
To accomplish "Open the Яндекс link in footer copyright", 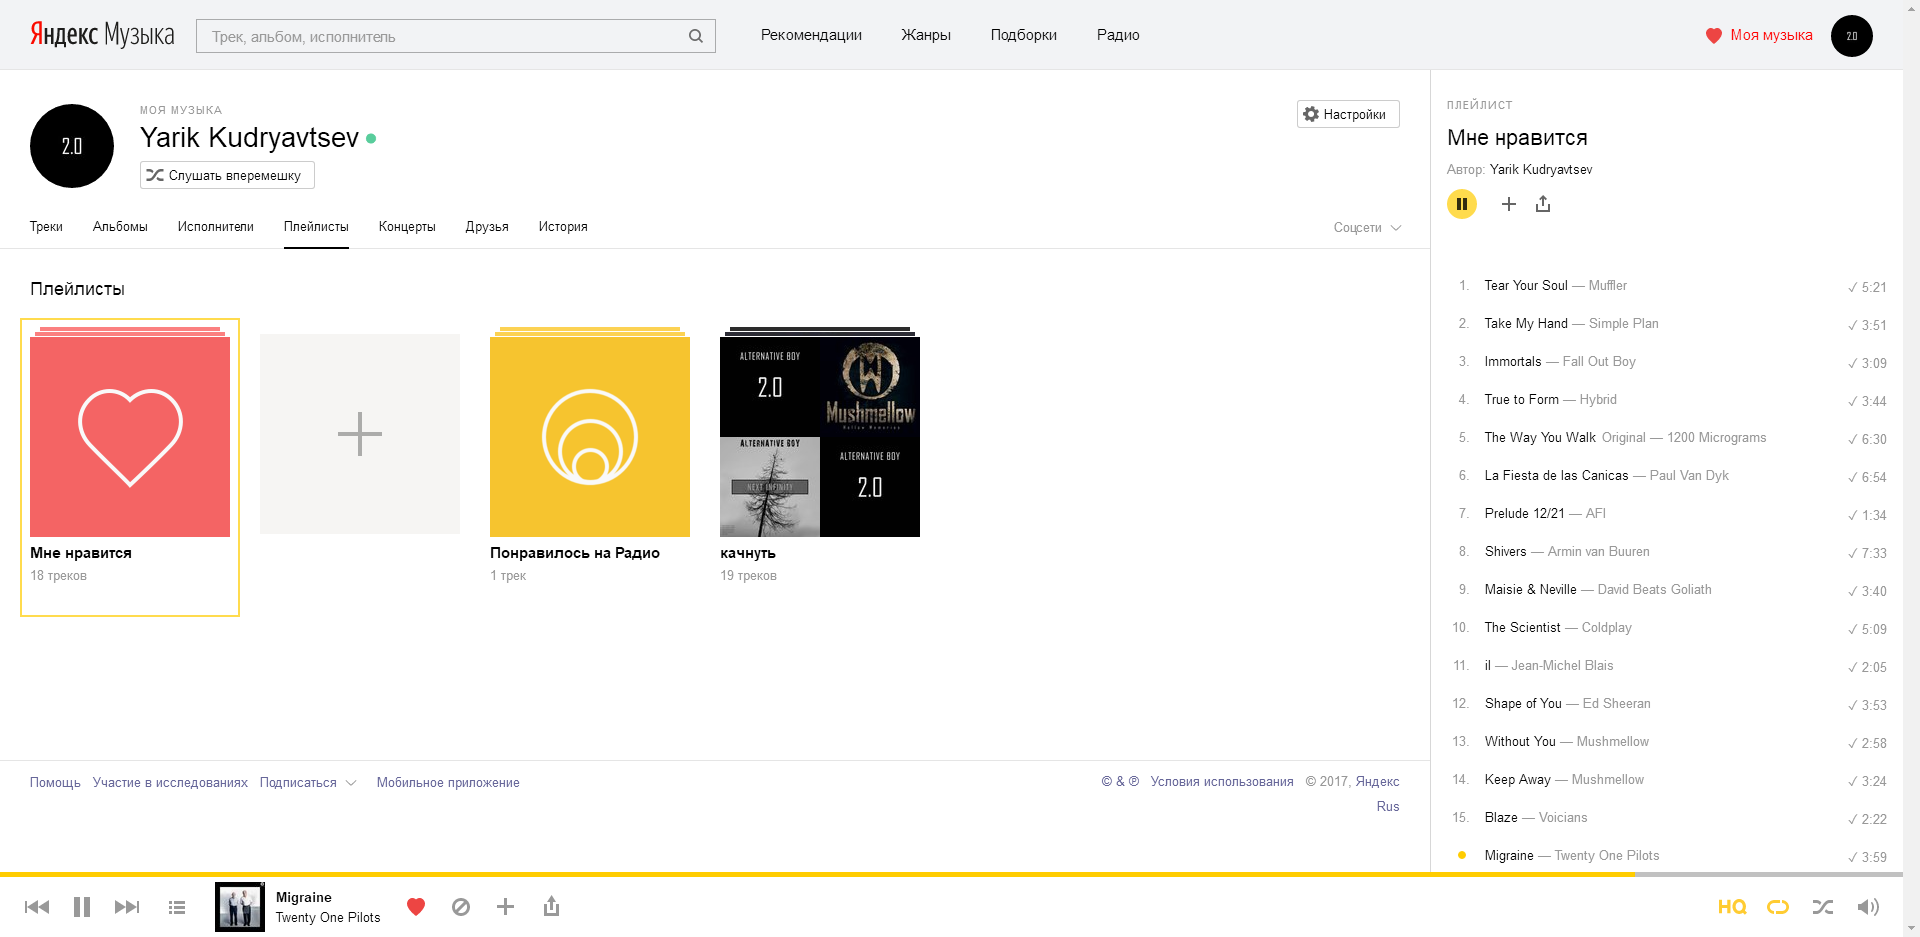I will pyautogui.click(x=1378, y=782).
